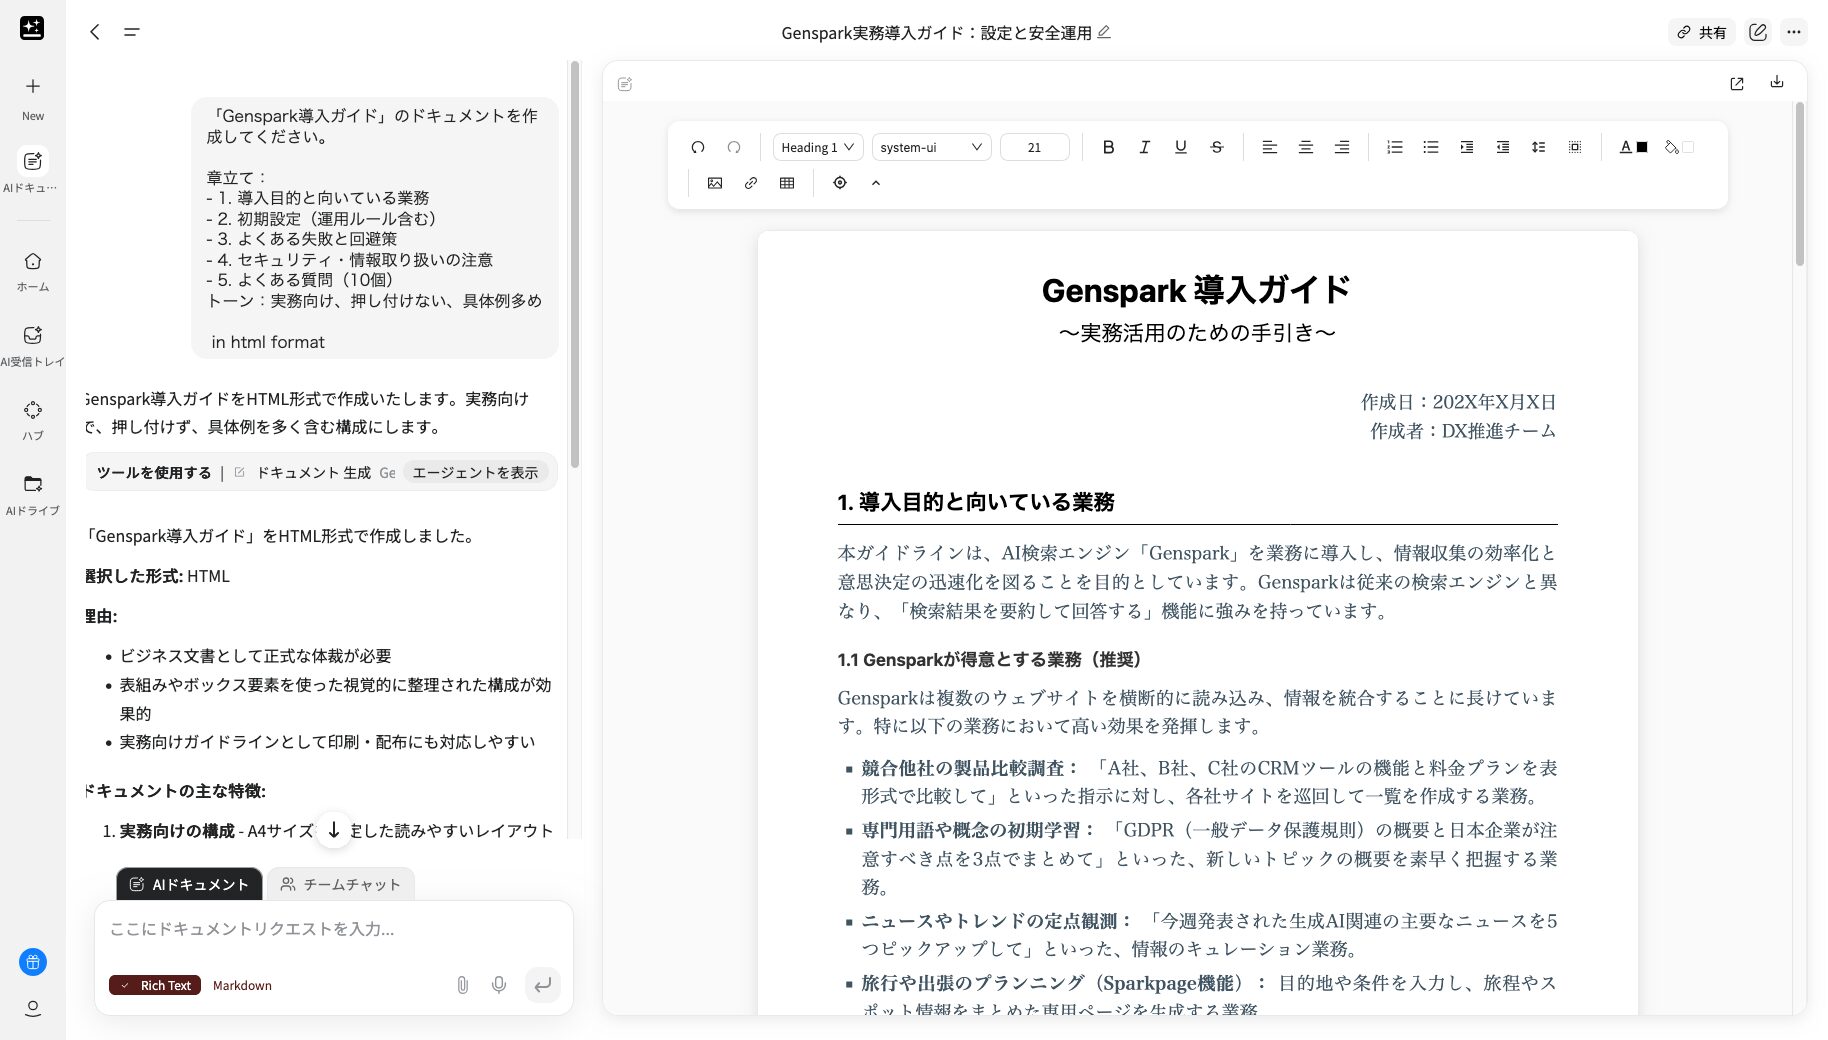This screenshot has width=1828, height=1040.
Task: Collapse the toolbar with the chevron
Action: coord(876,183)
